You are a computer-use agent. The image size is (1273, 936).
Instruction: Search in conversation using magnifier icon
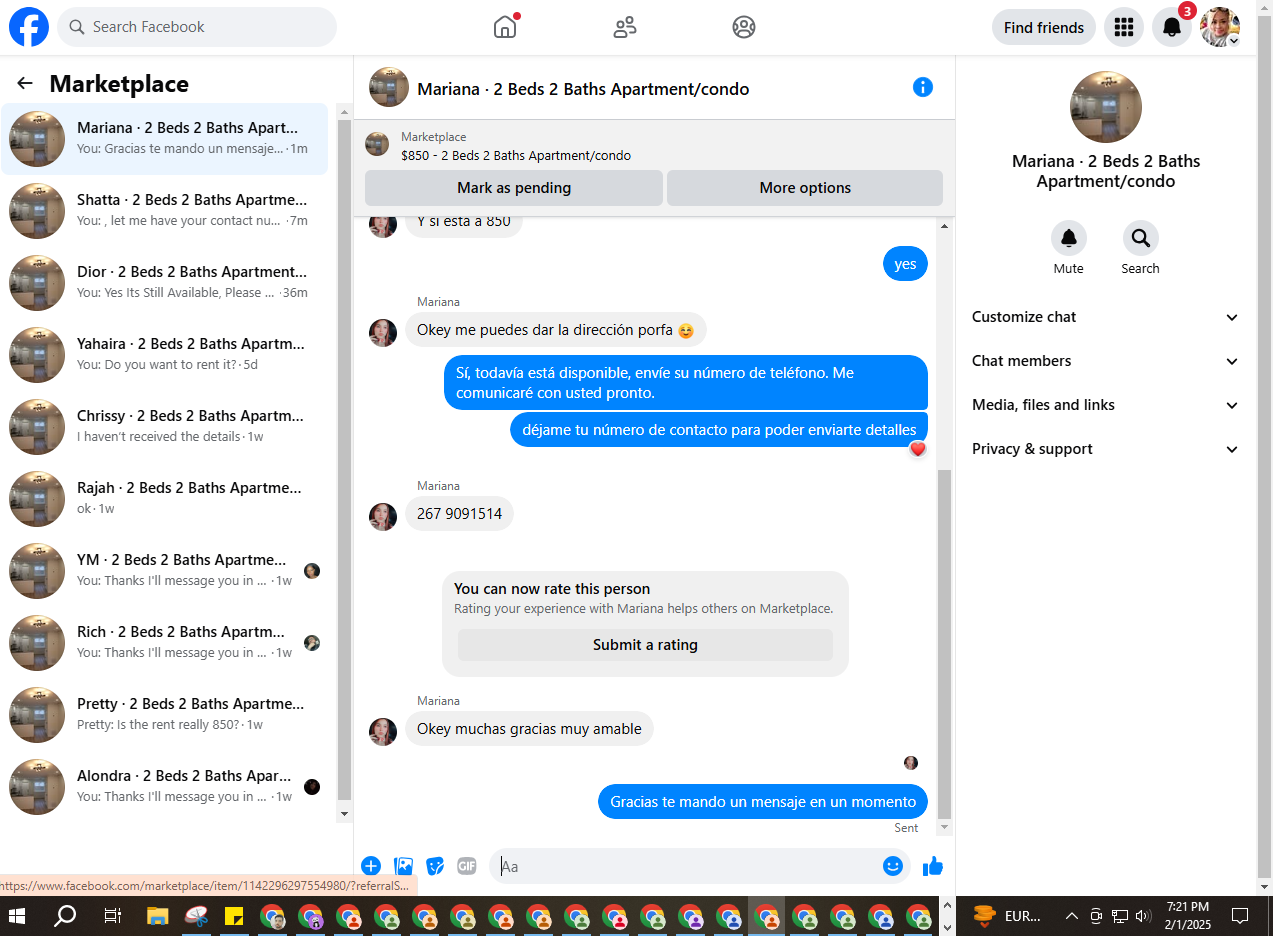coord(1140,238)
